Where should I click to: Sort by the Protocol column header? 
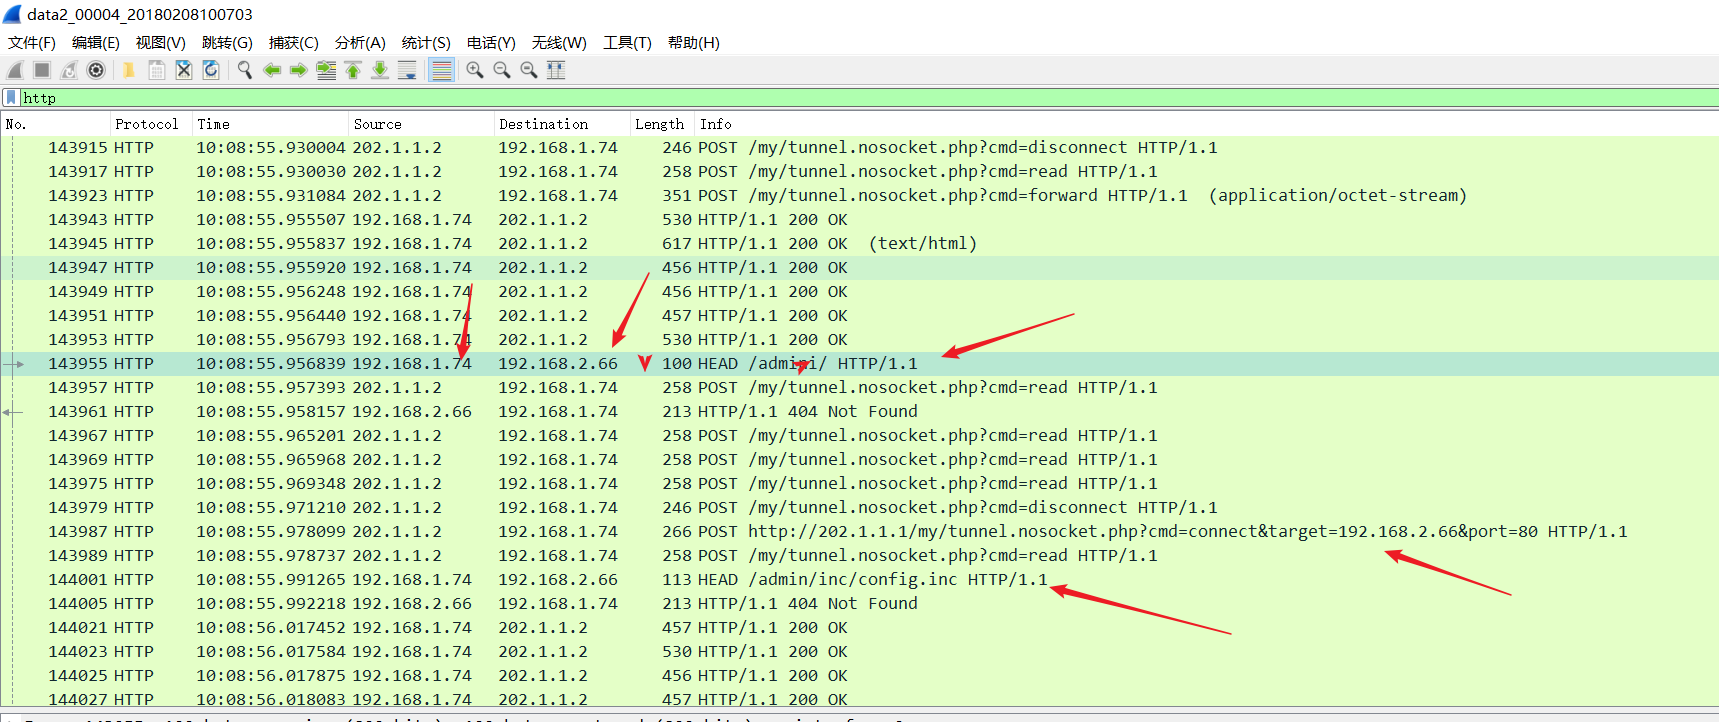pos(151,124)
